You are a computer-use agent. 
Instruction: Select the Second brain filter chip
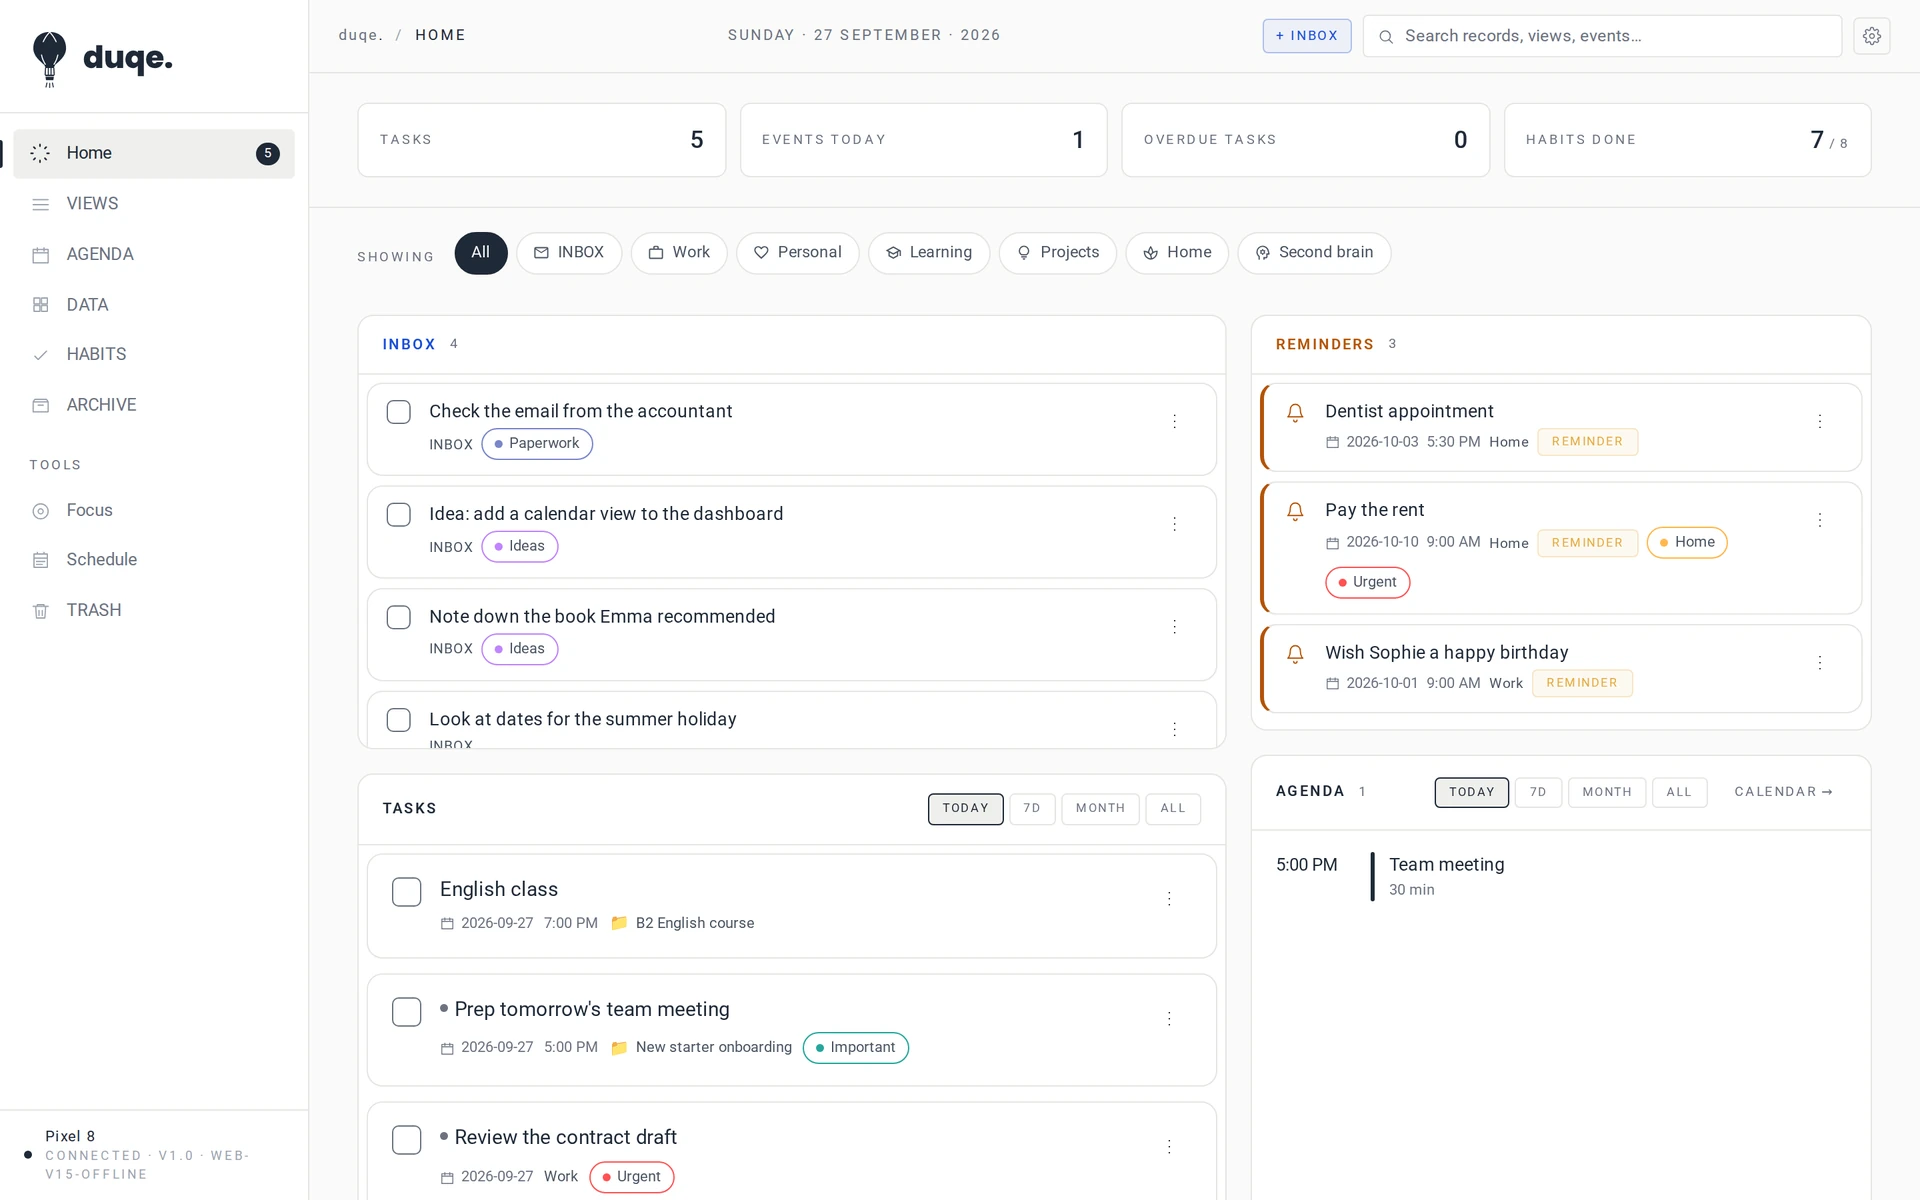pos(1314,253)
